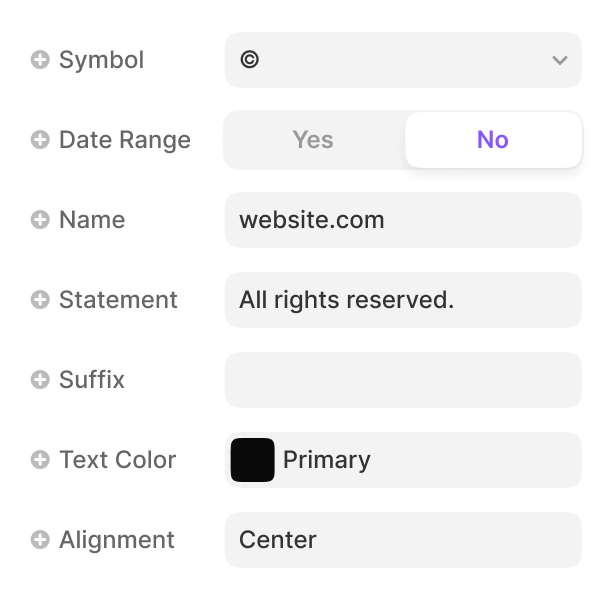The image size is (614, 604).
Task: Click the Text Color property label
Action: pos(117,460)
